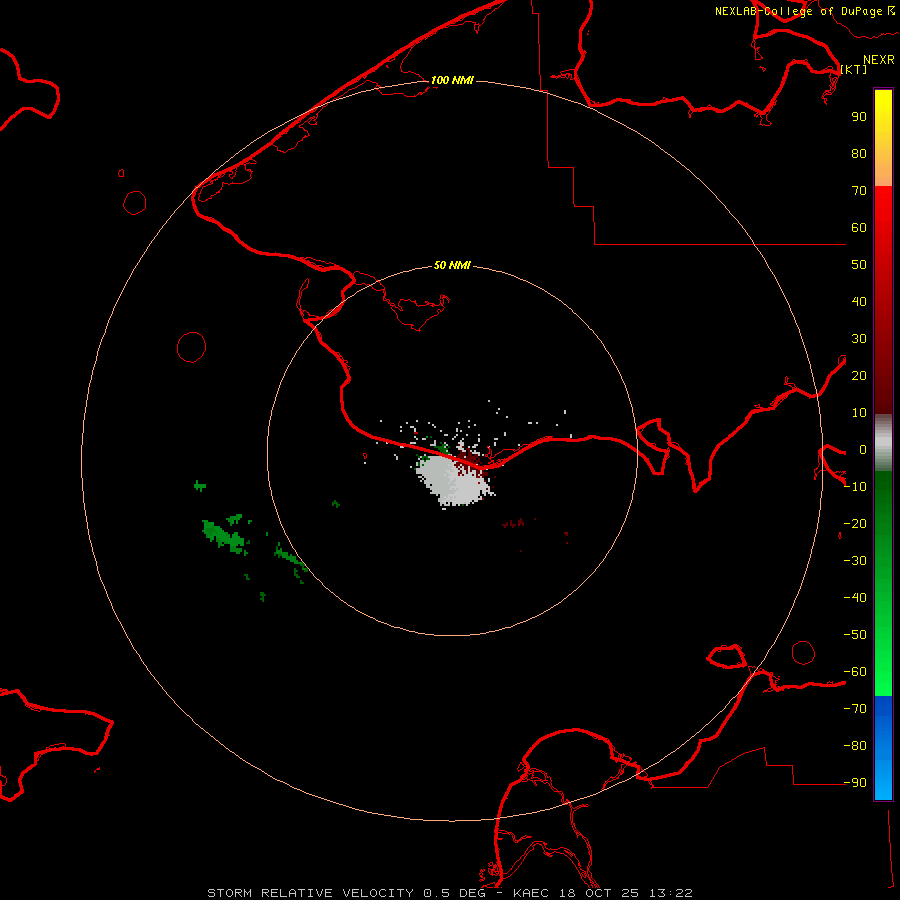Click the -30 value on the velocity scale
Screen dimensions: 900x900
point(855,561)
